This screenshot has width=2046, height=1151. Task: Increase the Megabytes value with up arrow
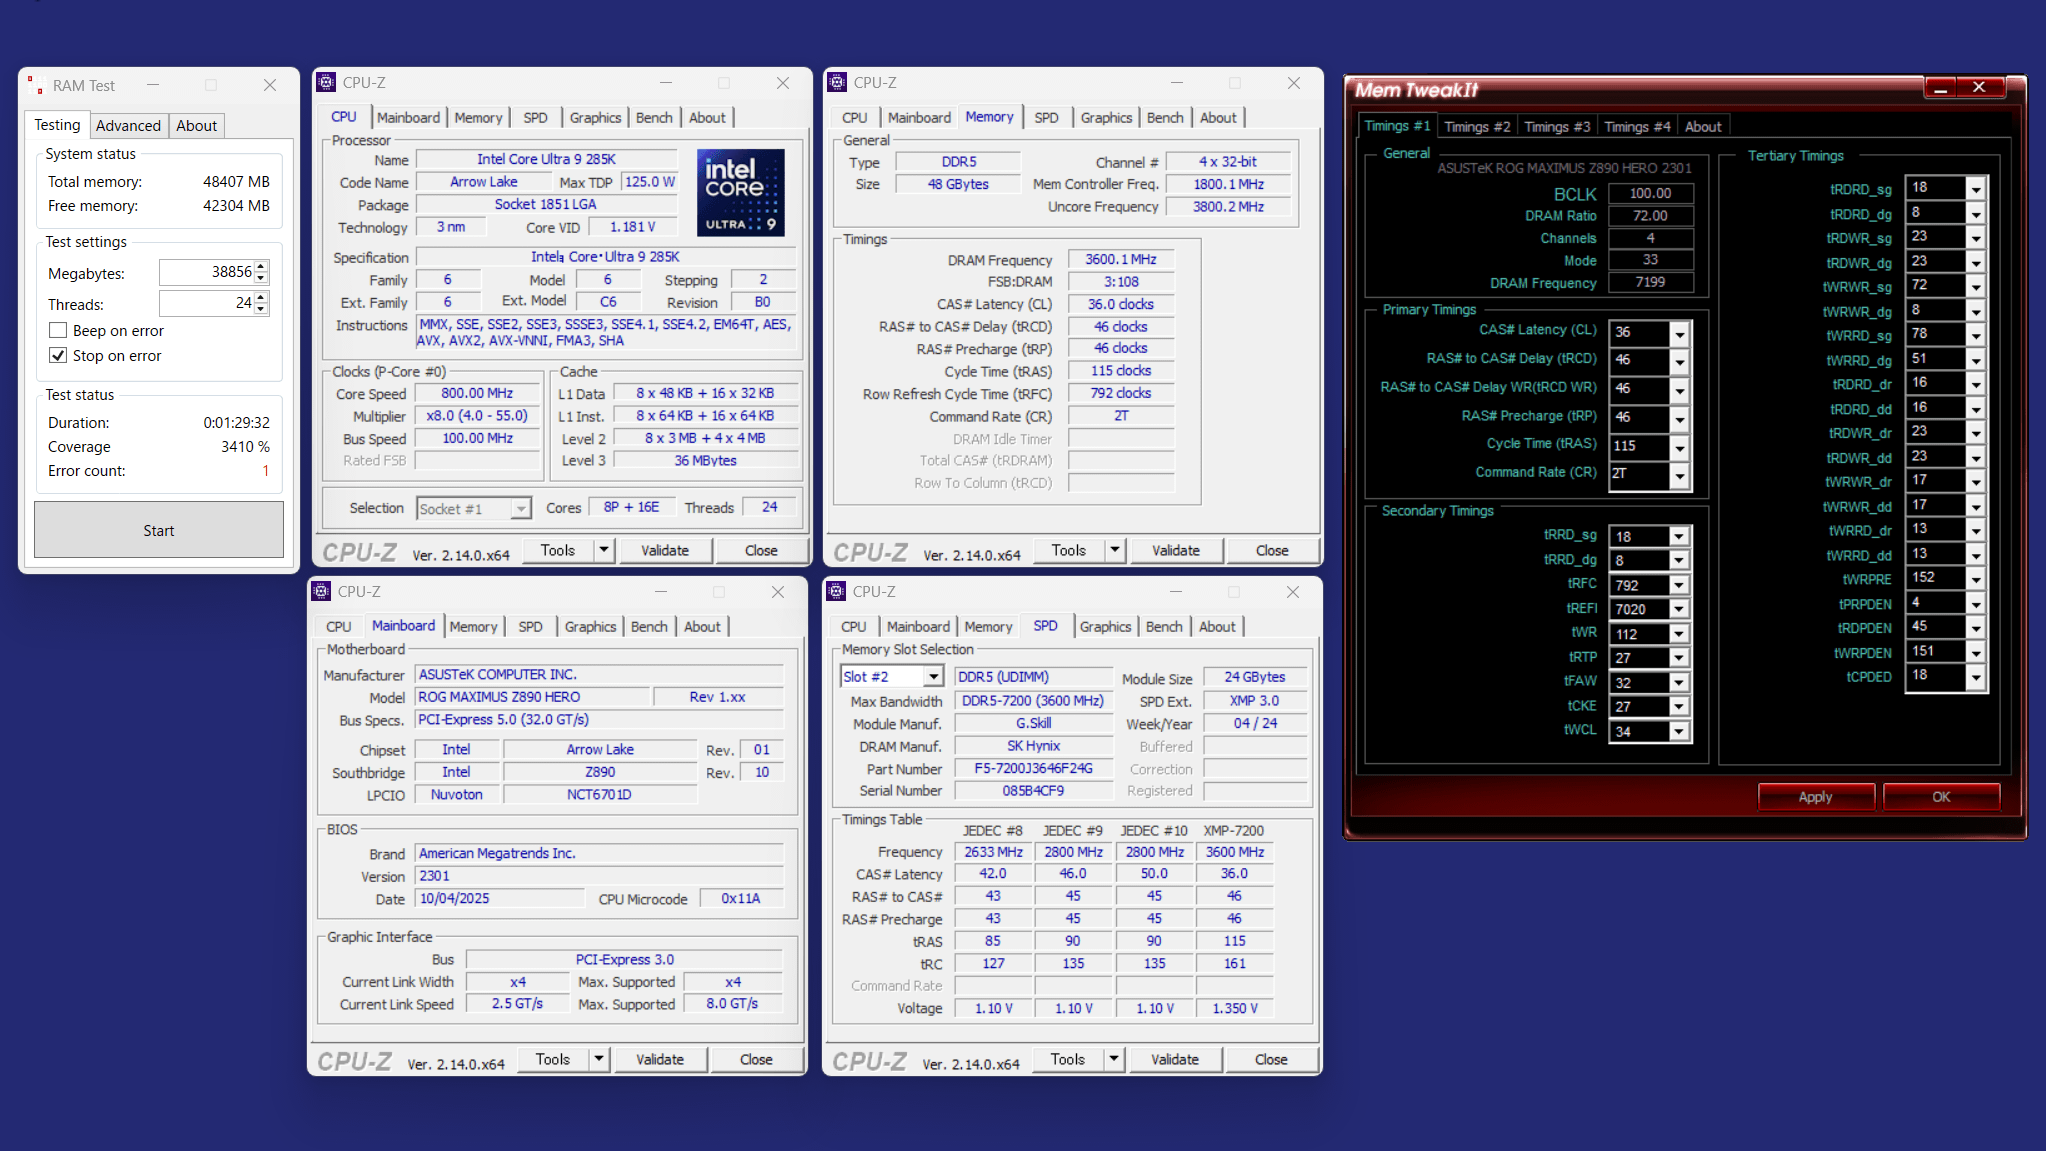tap(261, 267)
